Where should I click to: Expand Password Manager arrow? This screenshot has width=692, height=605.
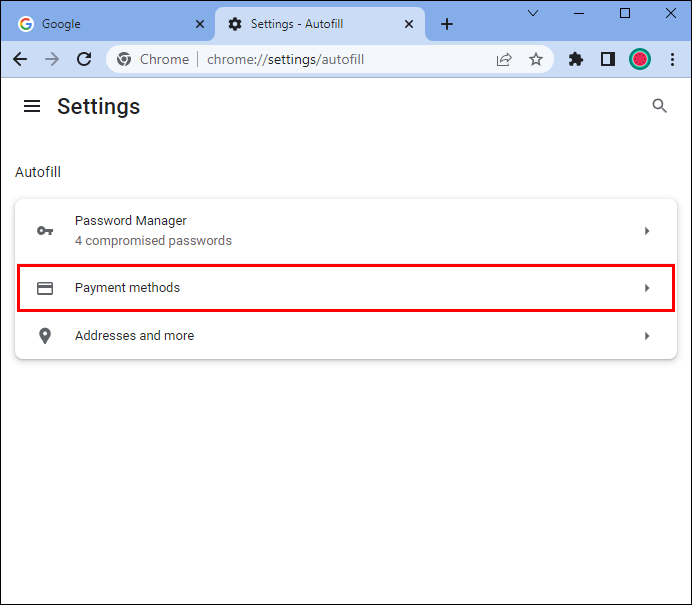(x=647, y=231)
